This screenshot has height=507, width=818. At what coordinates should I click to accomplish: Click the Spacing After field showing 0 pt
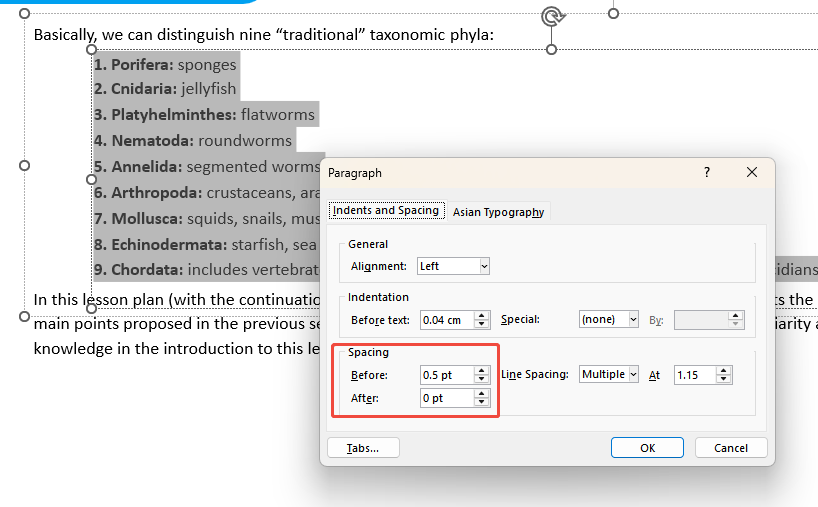pos(445,398)
